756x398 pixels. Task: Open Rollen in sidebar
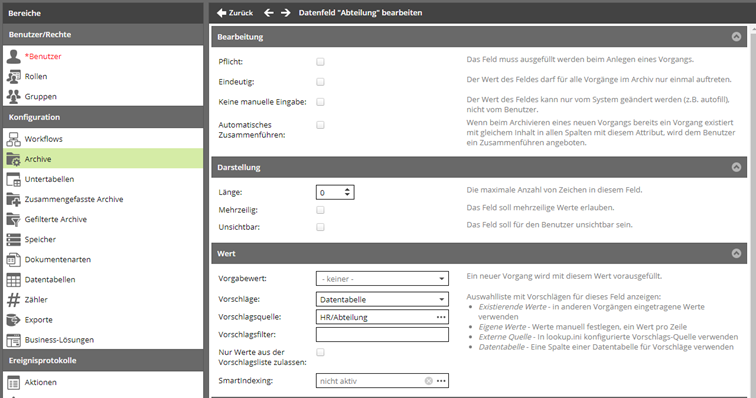(x=36, y=77)
